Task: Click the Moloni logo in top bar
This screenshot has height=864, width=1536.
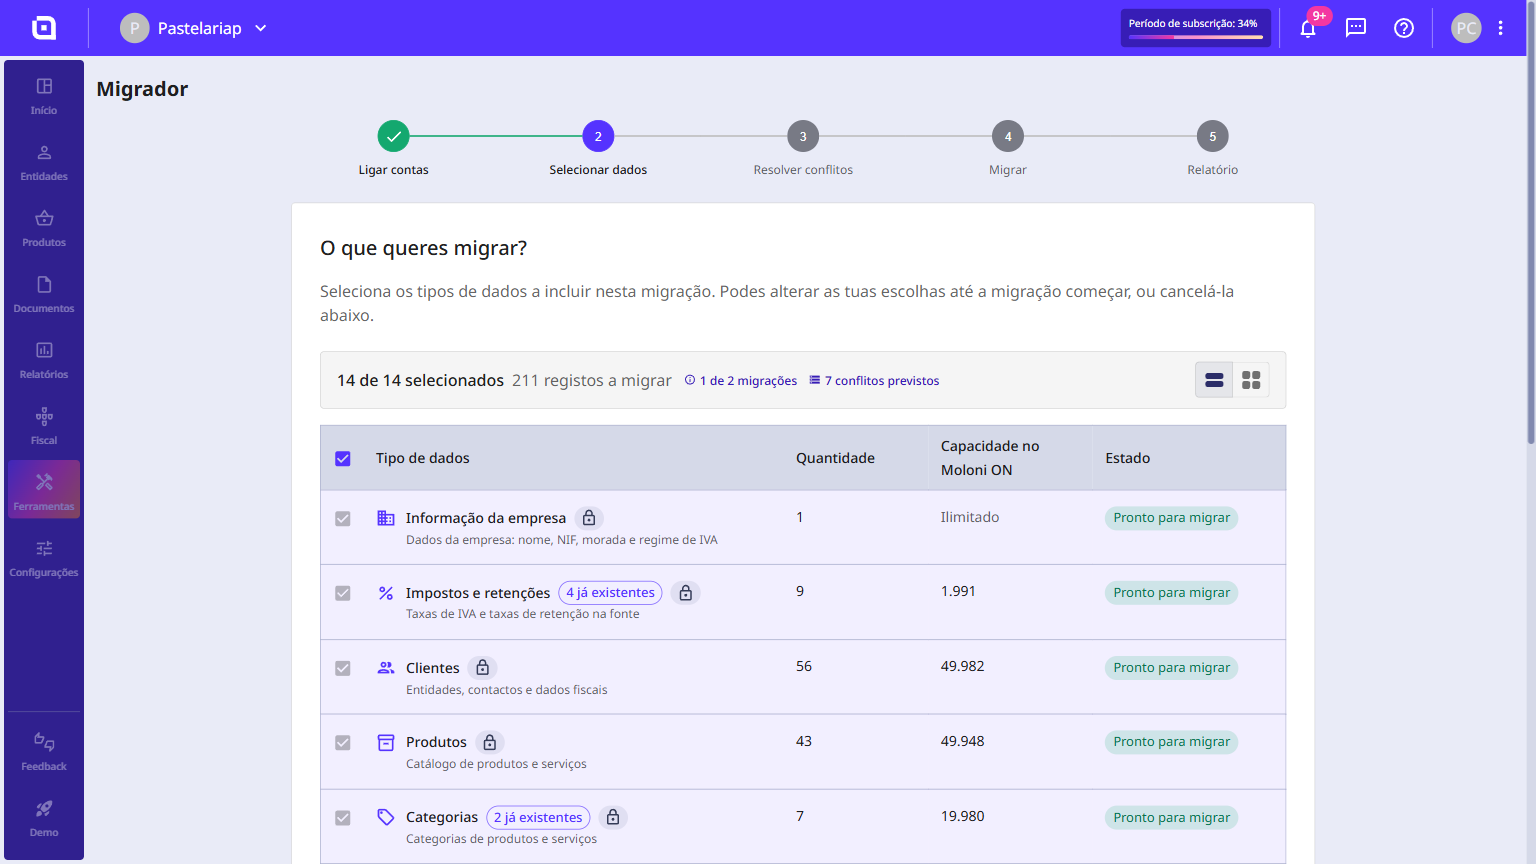Action: (44, 28)
